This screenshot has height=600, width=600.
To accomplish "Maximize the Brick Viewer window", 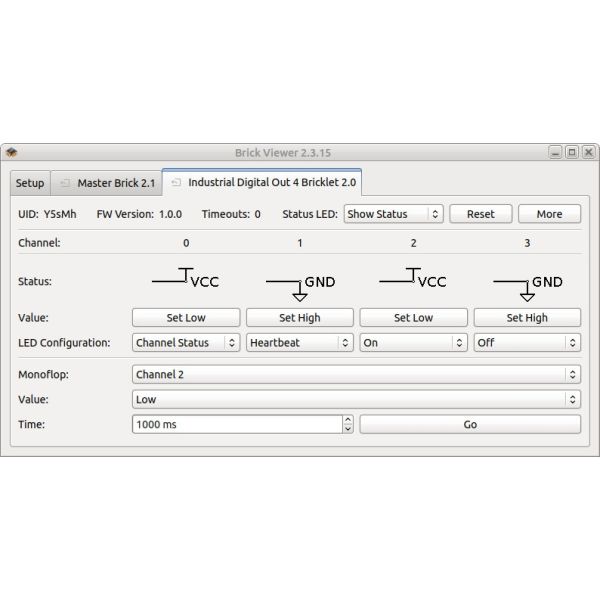I will [x=572, y=152].
